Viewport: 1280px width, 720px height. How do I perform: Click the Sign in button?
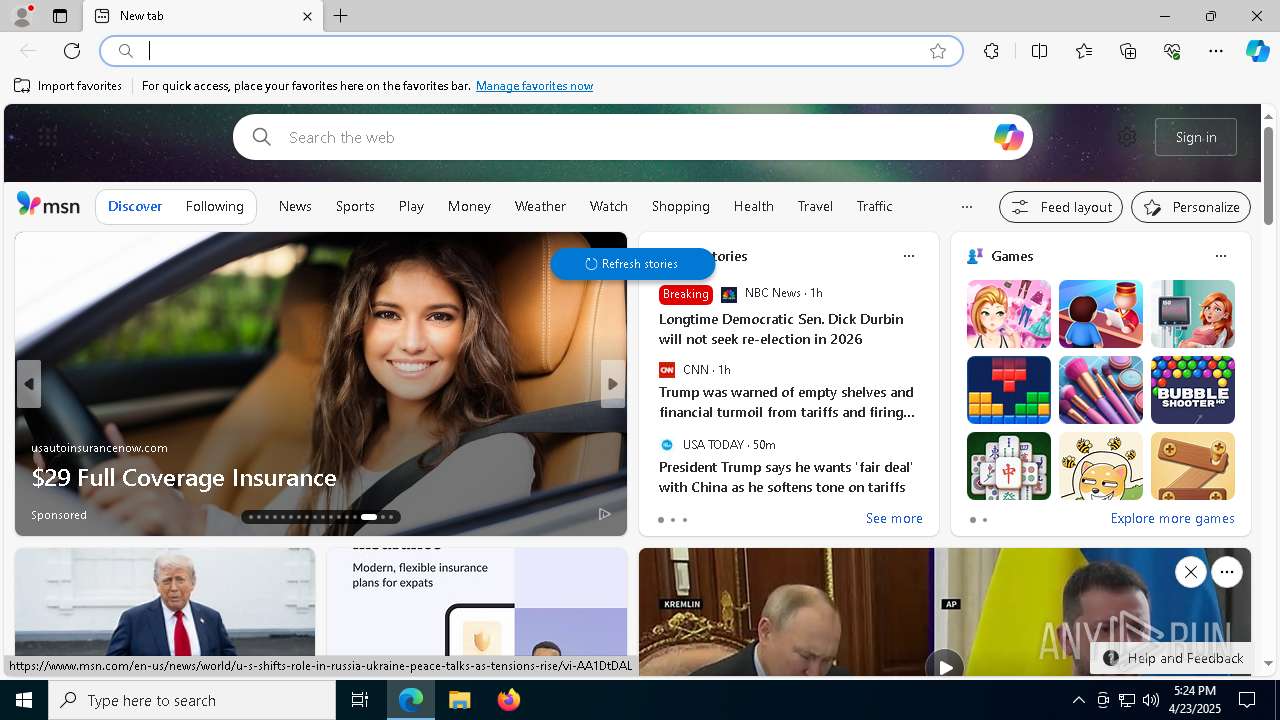[1196, 137]
